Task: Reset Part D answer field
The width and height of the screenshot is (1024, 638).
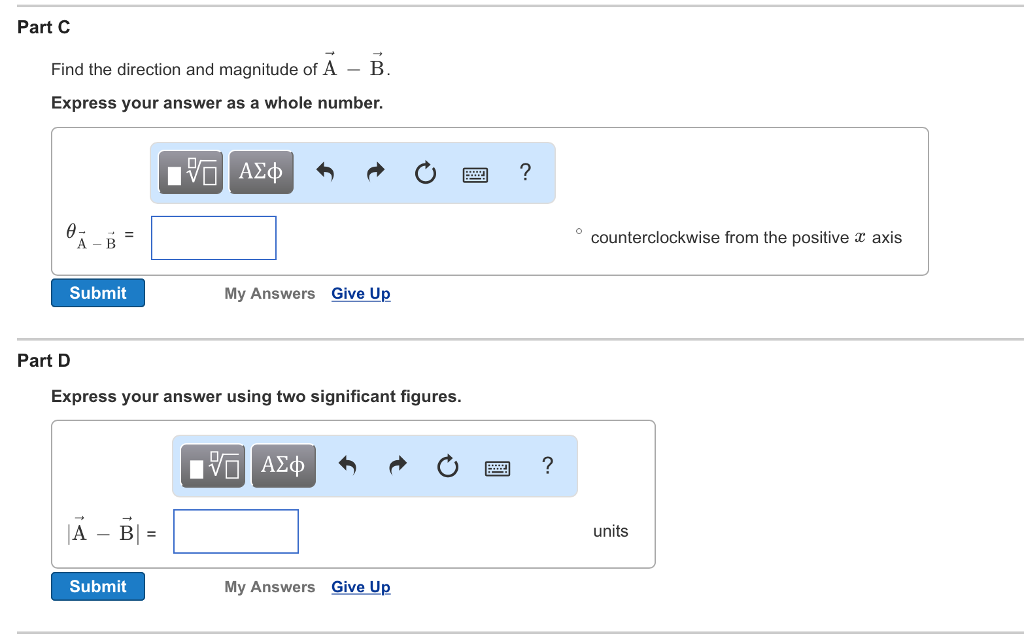Action: click(447, 467)
